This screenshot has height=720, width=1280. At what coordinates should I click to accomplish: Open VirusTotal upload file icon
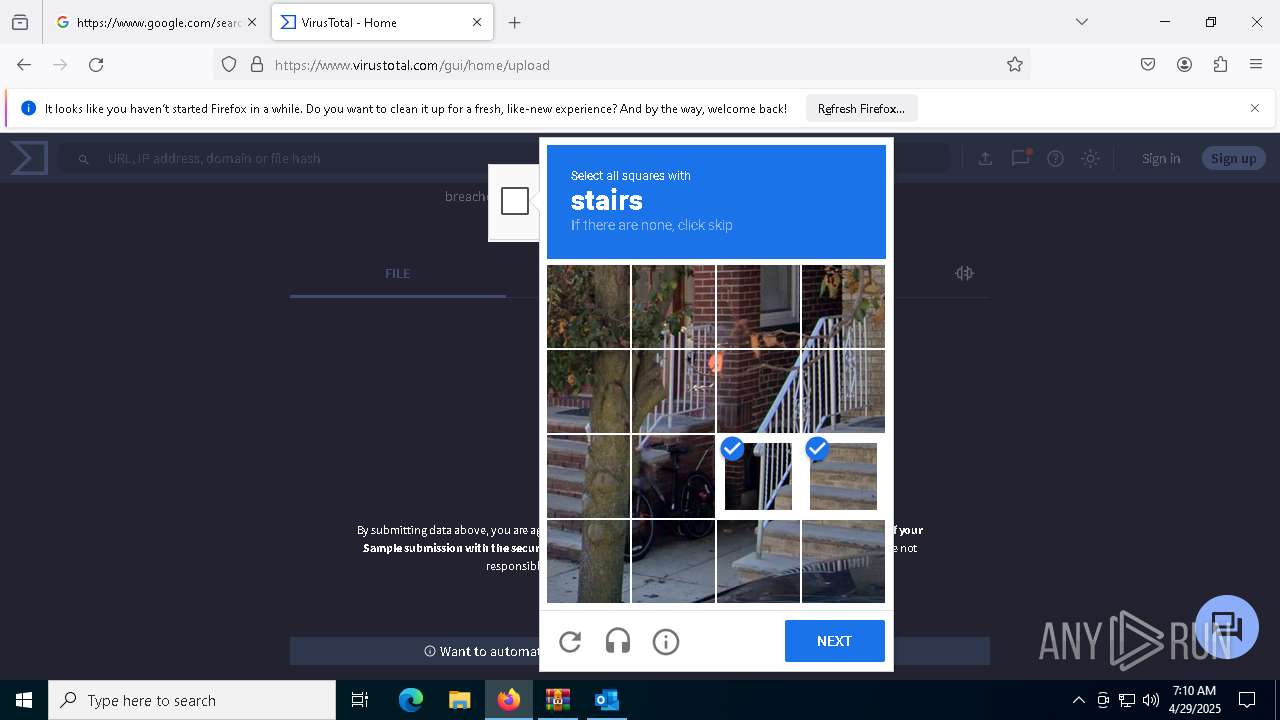pyautogui.click(x=985, y=158)
